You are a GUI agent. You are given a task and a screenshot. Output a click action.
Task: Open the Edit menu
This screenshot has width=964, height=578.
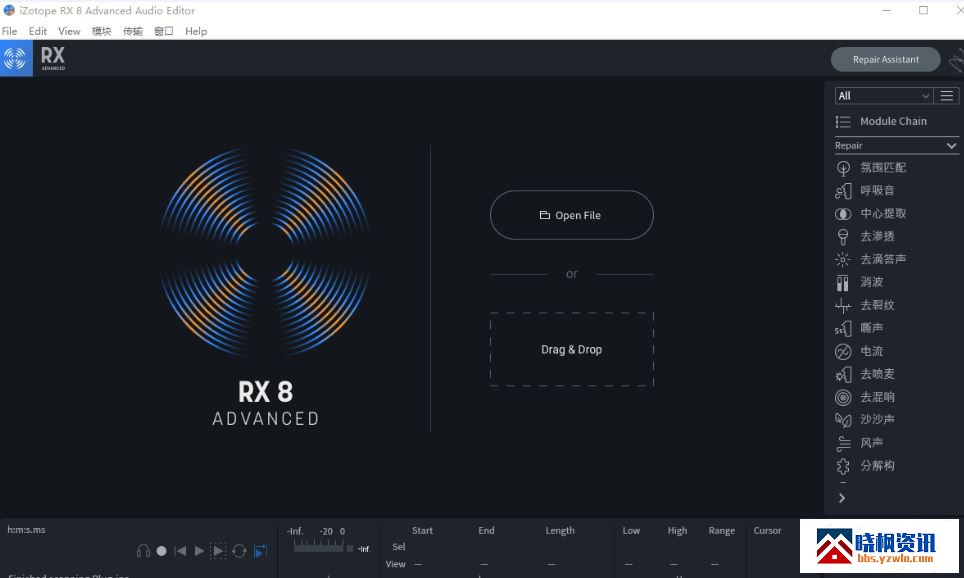[38, 31]
